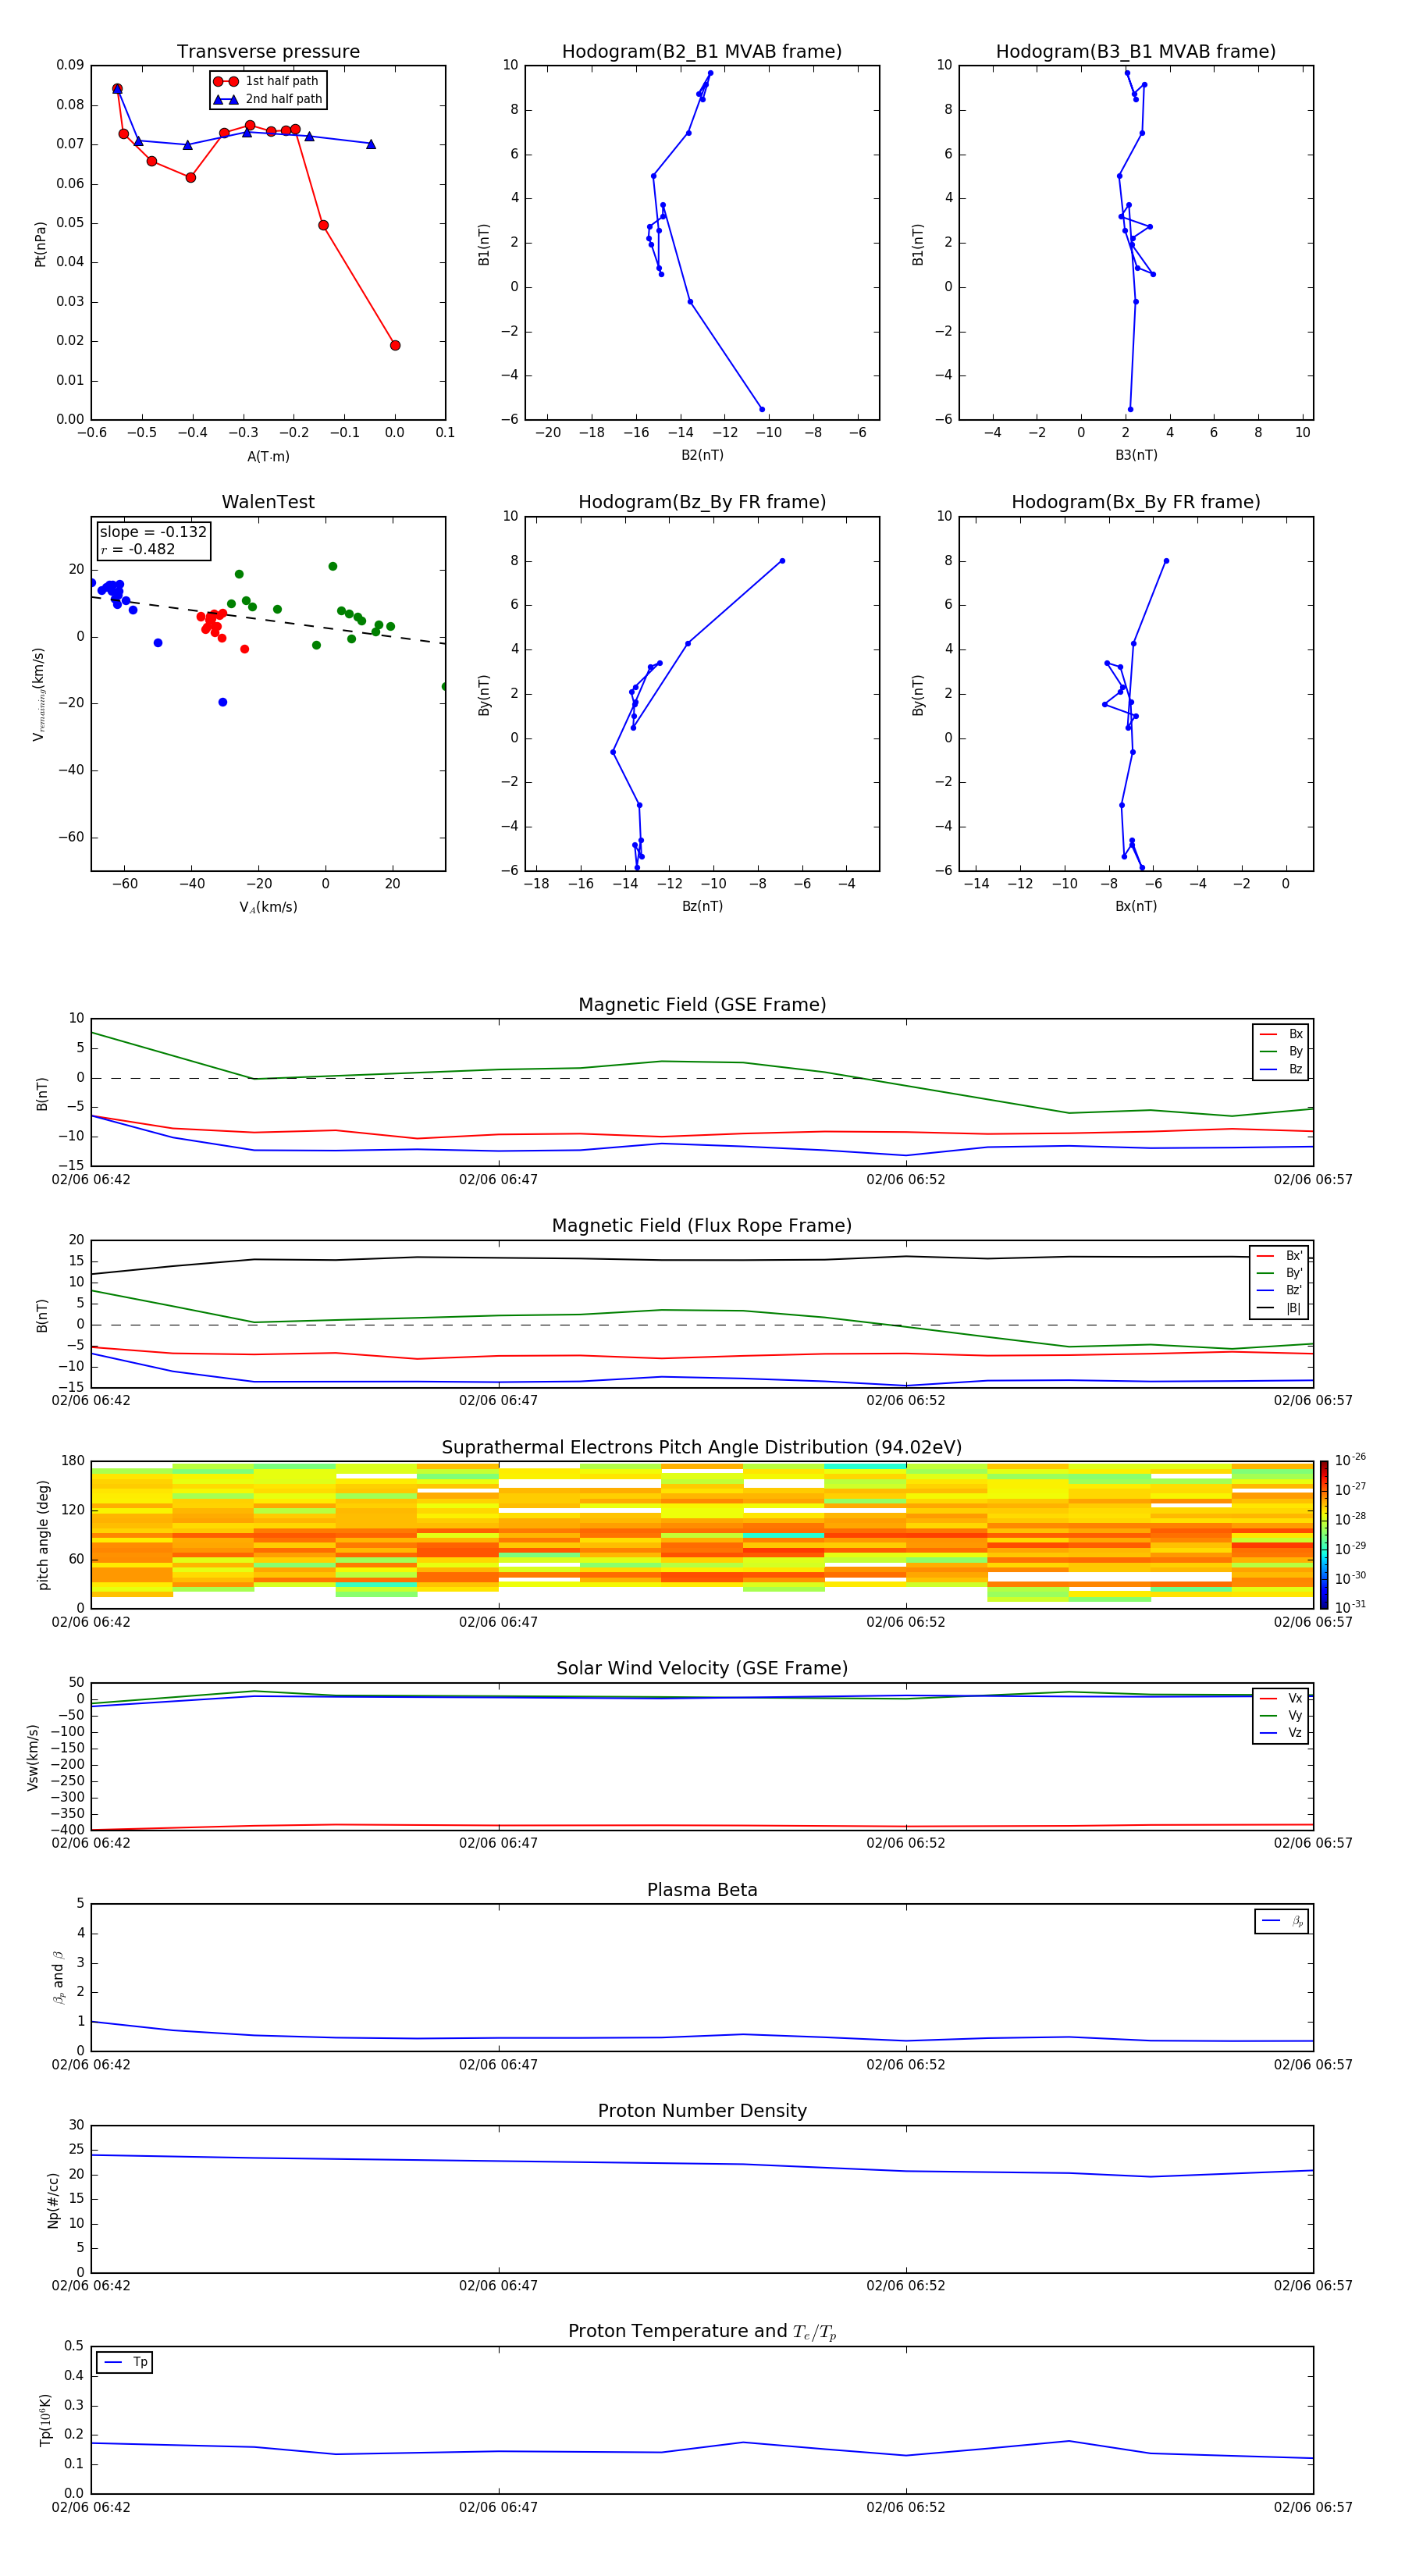
Task: Click the "Magnetic Field (GSE Frame)" title
Action: click(x=702, y=1005)
